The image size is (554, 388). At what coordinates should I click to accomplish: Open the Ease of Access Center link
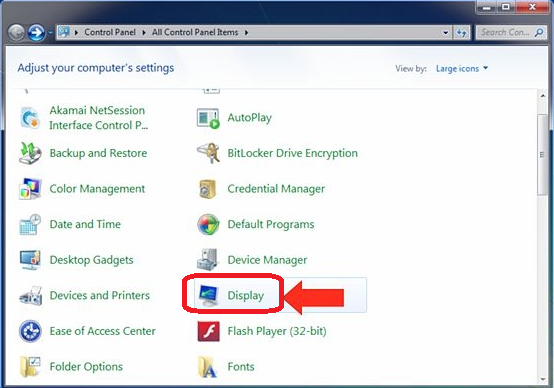coord(102,331)
